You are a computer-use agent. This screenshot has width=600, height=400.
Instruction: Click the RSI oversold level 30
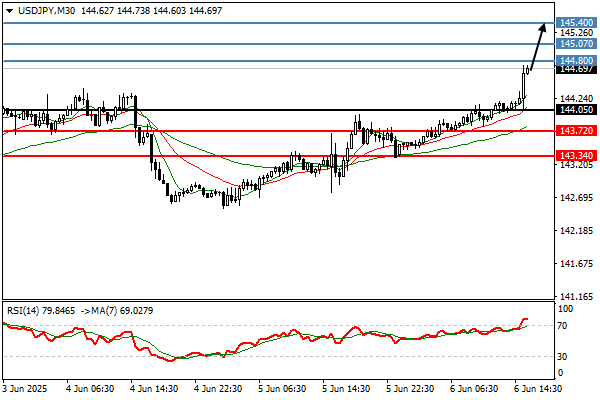562,357
